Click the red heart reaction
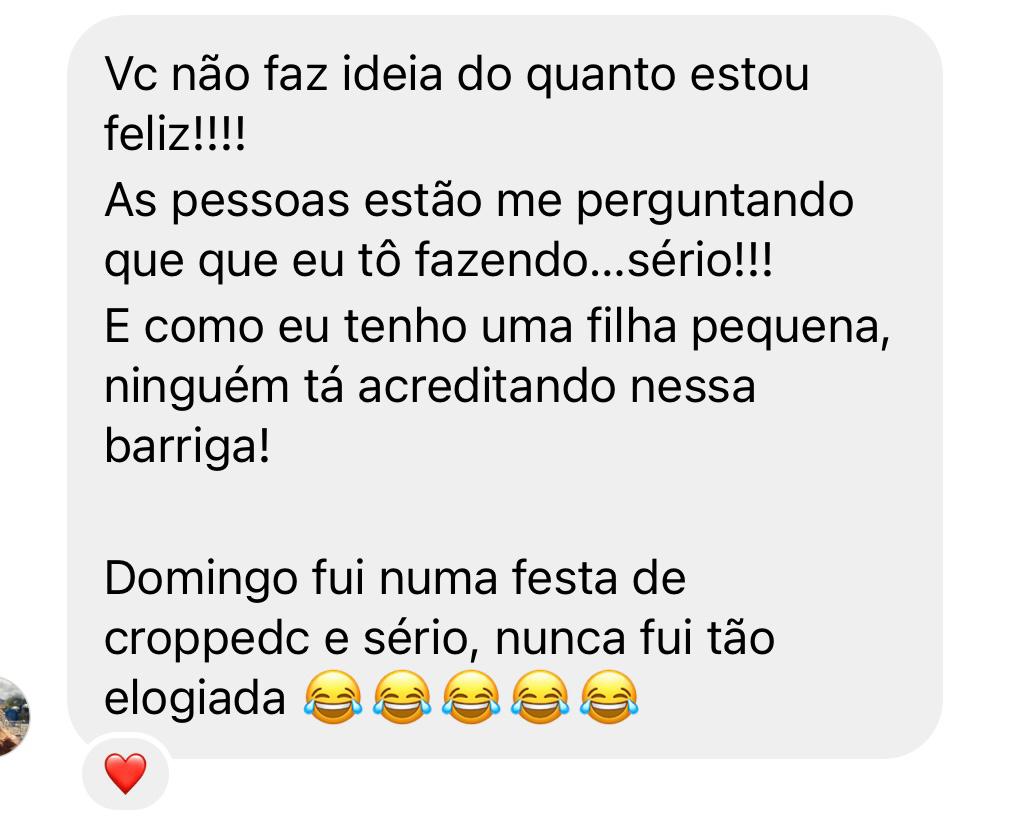 coord(125,773)
